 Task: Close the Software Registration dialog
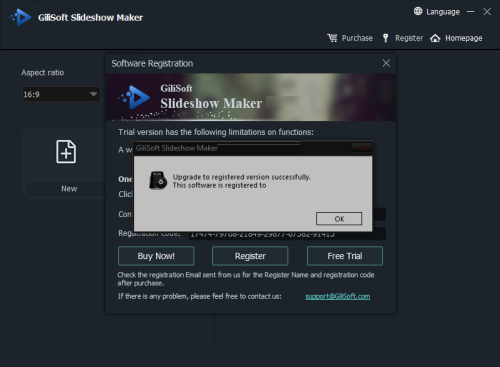coord(386,63)
